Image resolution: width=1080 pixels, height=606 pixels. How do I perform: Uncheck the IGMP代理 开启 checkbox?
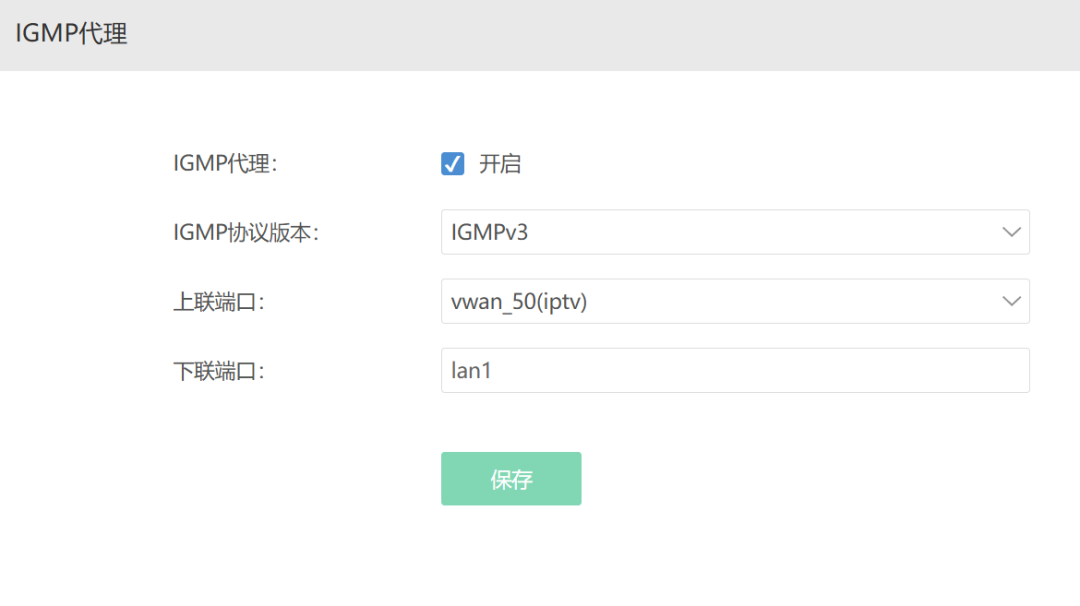(453, 164)
